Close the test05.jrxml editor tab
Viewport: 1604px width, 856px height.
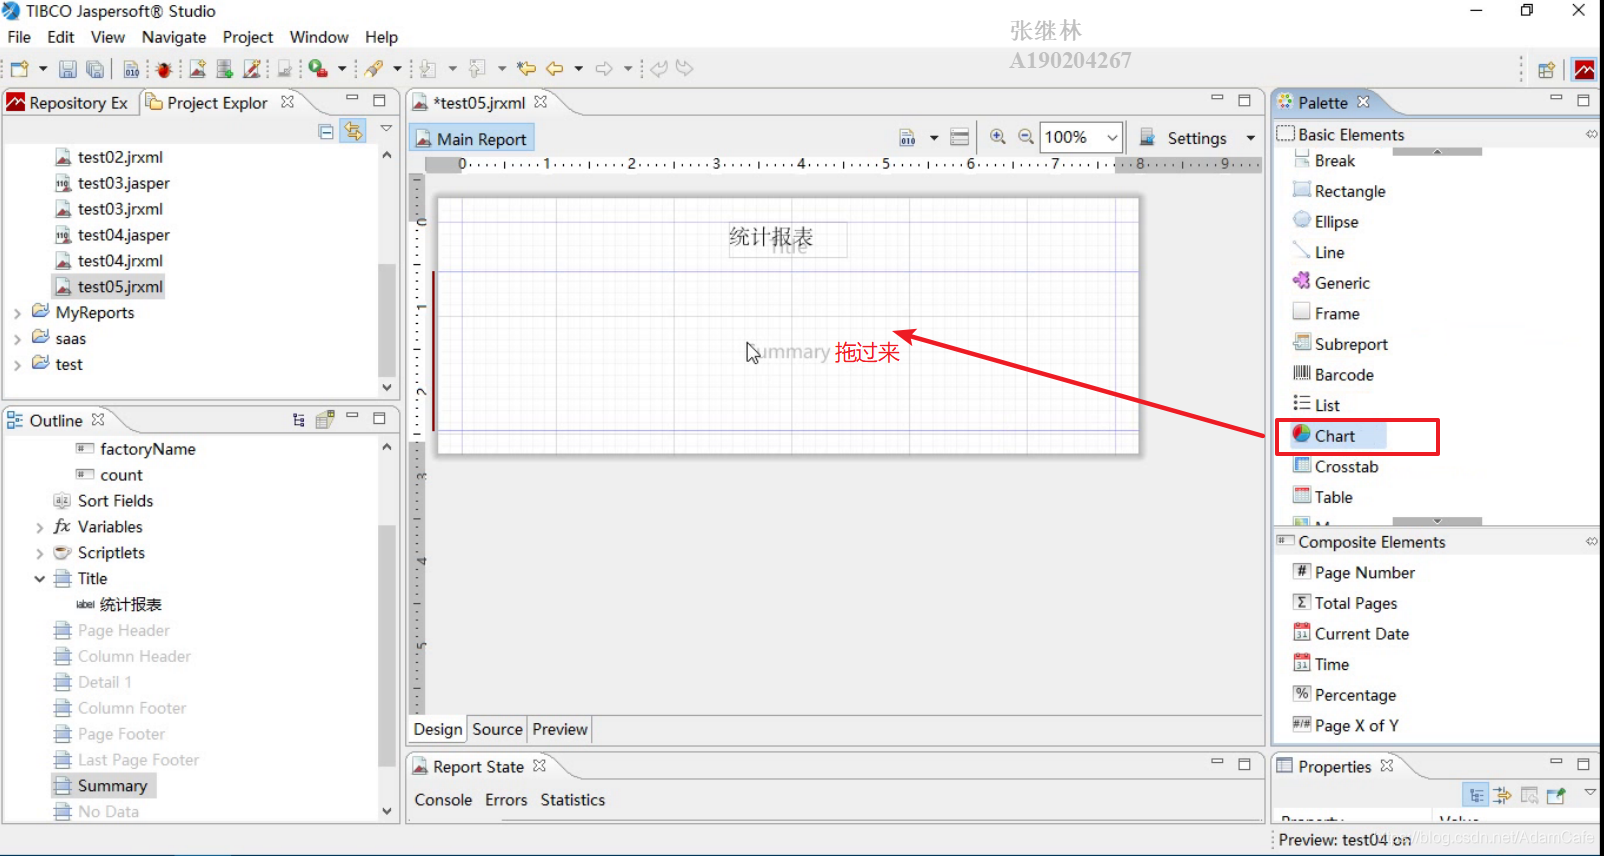541,102
